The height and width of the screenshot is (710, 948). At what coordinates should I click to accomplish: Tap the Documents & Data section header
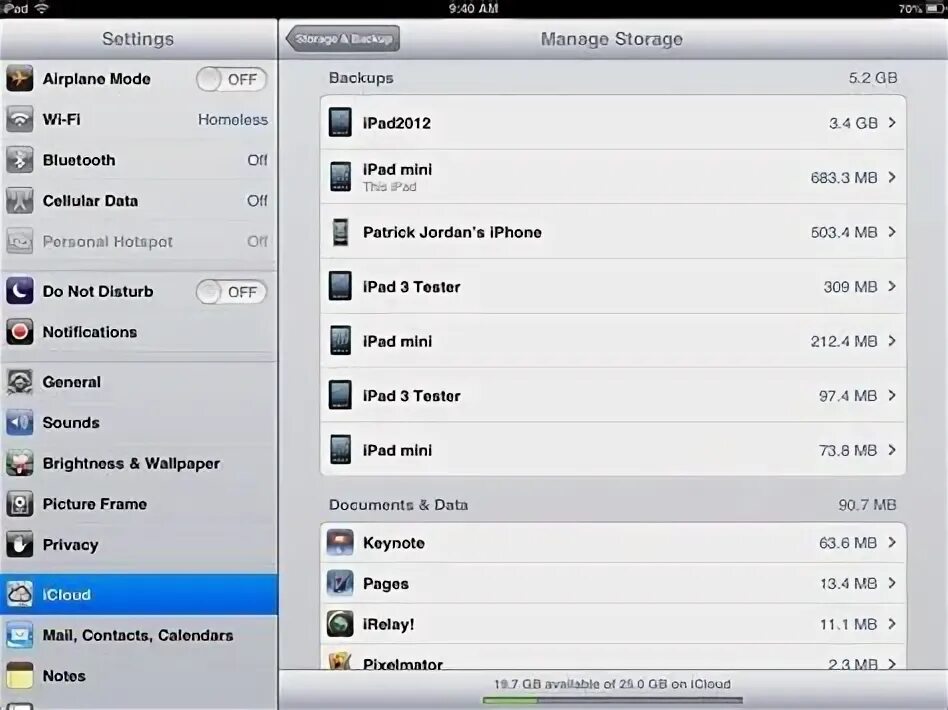pyautogui.click(x=398, y=504)
